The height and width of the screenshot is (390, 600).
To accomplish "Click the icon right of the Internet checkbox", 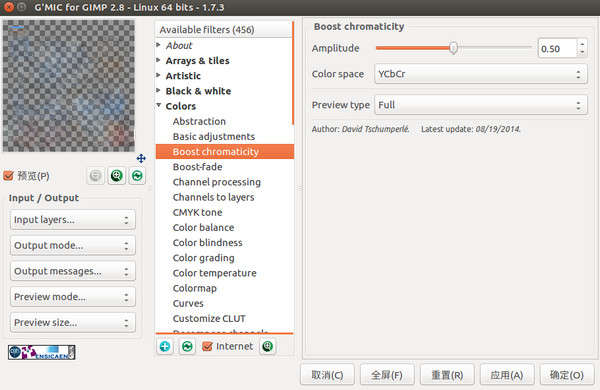I will 267,346.
